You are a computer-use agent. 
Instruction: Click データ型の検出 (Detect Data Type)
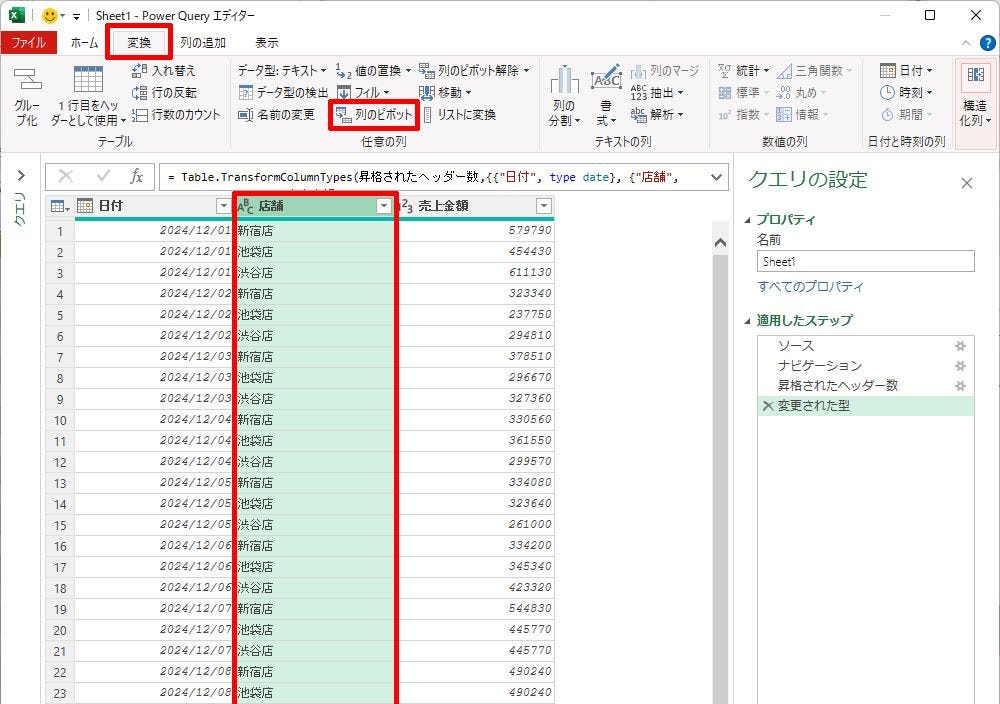283,93
